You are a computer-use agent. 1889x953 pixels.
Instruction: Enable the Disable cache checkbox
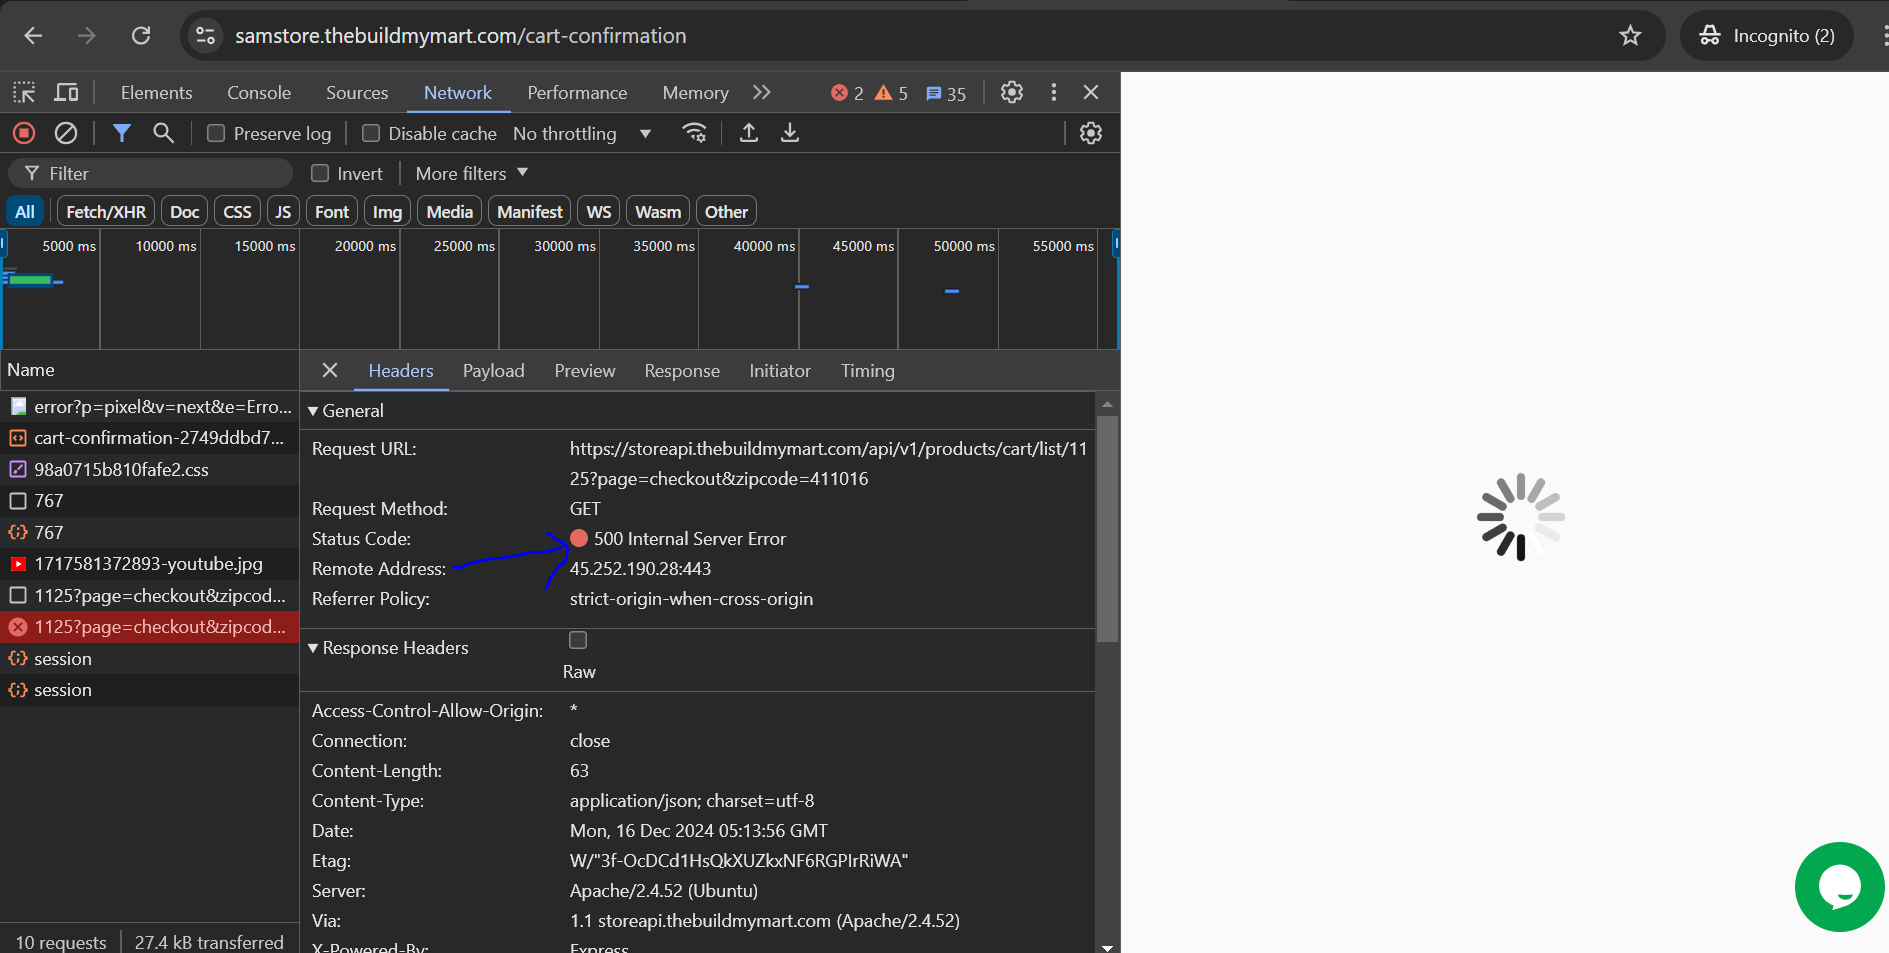point(371,133)
